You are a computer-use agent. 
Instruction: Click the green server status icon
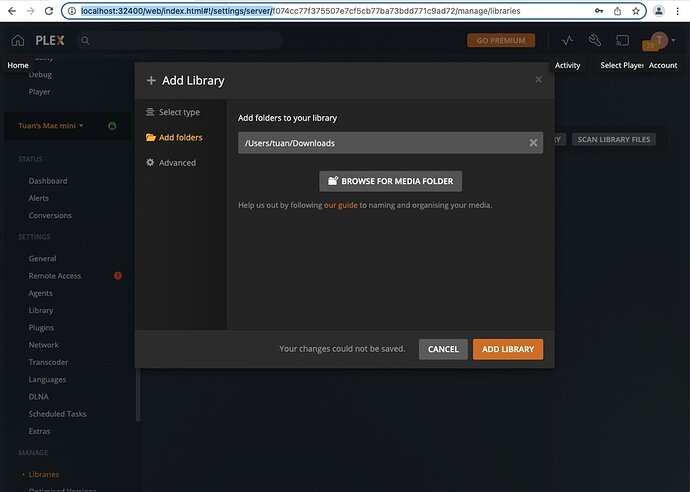point(112,126)
